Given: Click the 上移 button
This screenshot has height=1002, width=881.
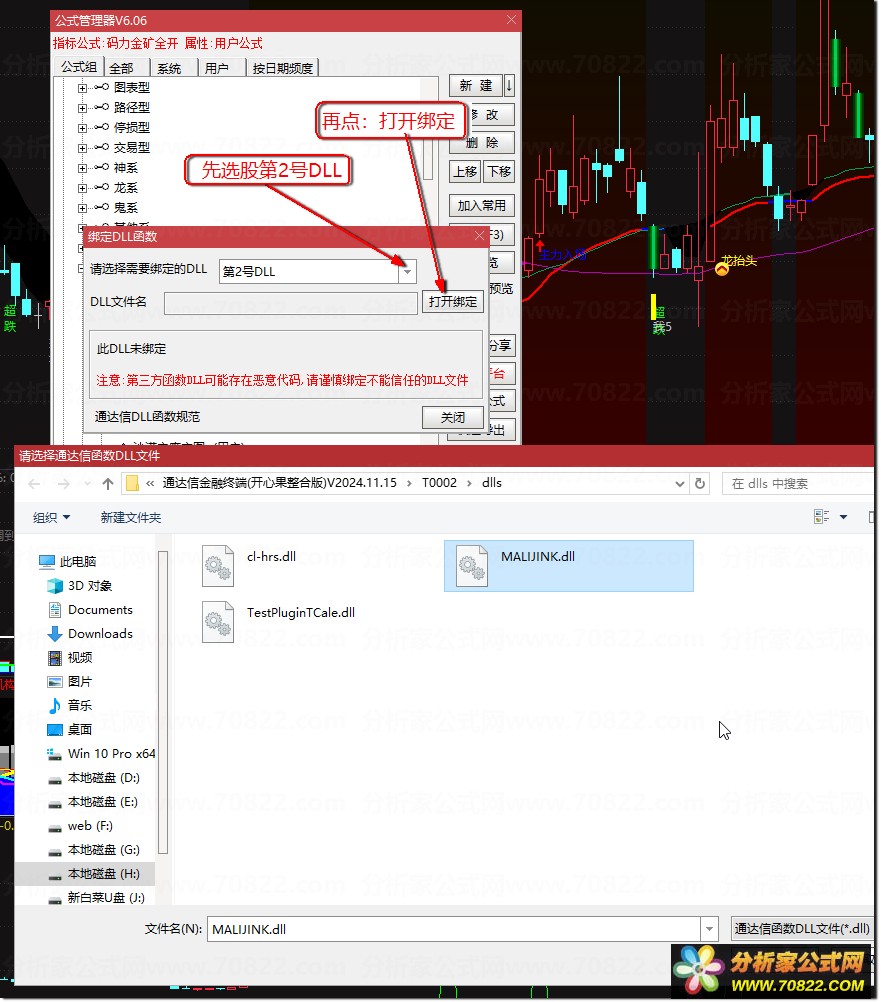Looking at the screenshot, I should point(465,172).
